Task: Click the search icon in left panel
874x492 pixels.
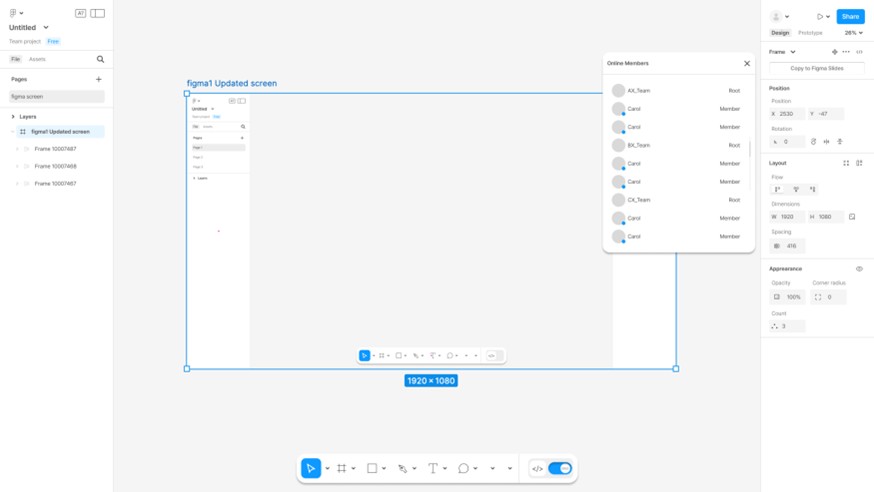Action: coord(100,59)
